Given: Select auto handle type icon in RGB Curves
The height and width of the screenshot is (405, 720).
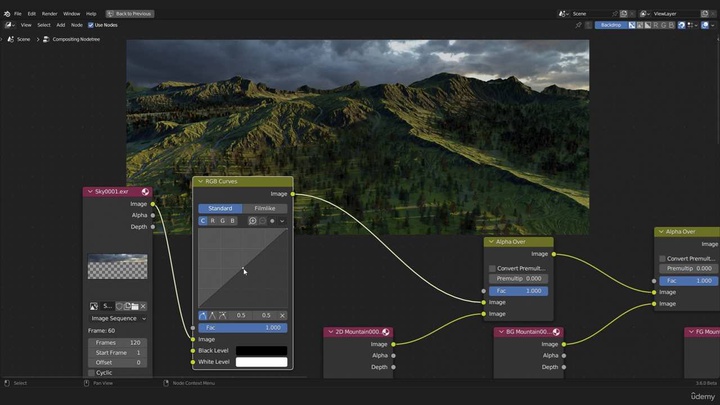Looking at the screenshot, I should [x=203, y=315].
